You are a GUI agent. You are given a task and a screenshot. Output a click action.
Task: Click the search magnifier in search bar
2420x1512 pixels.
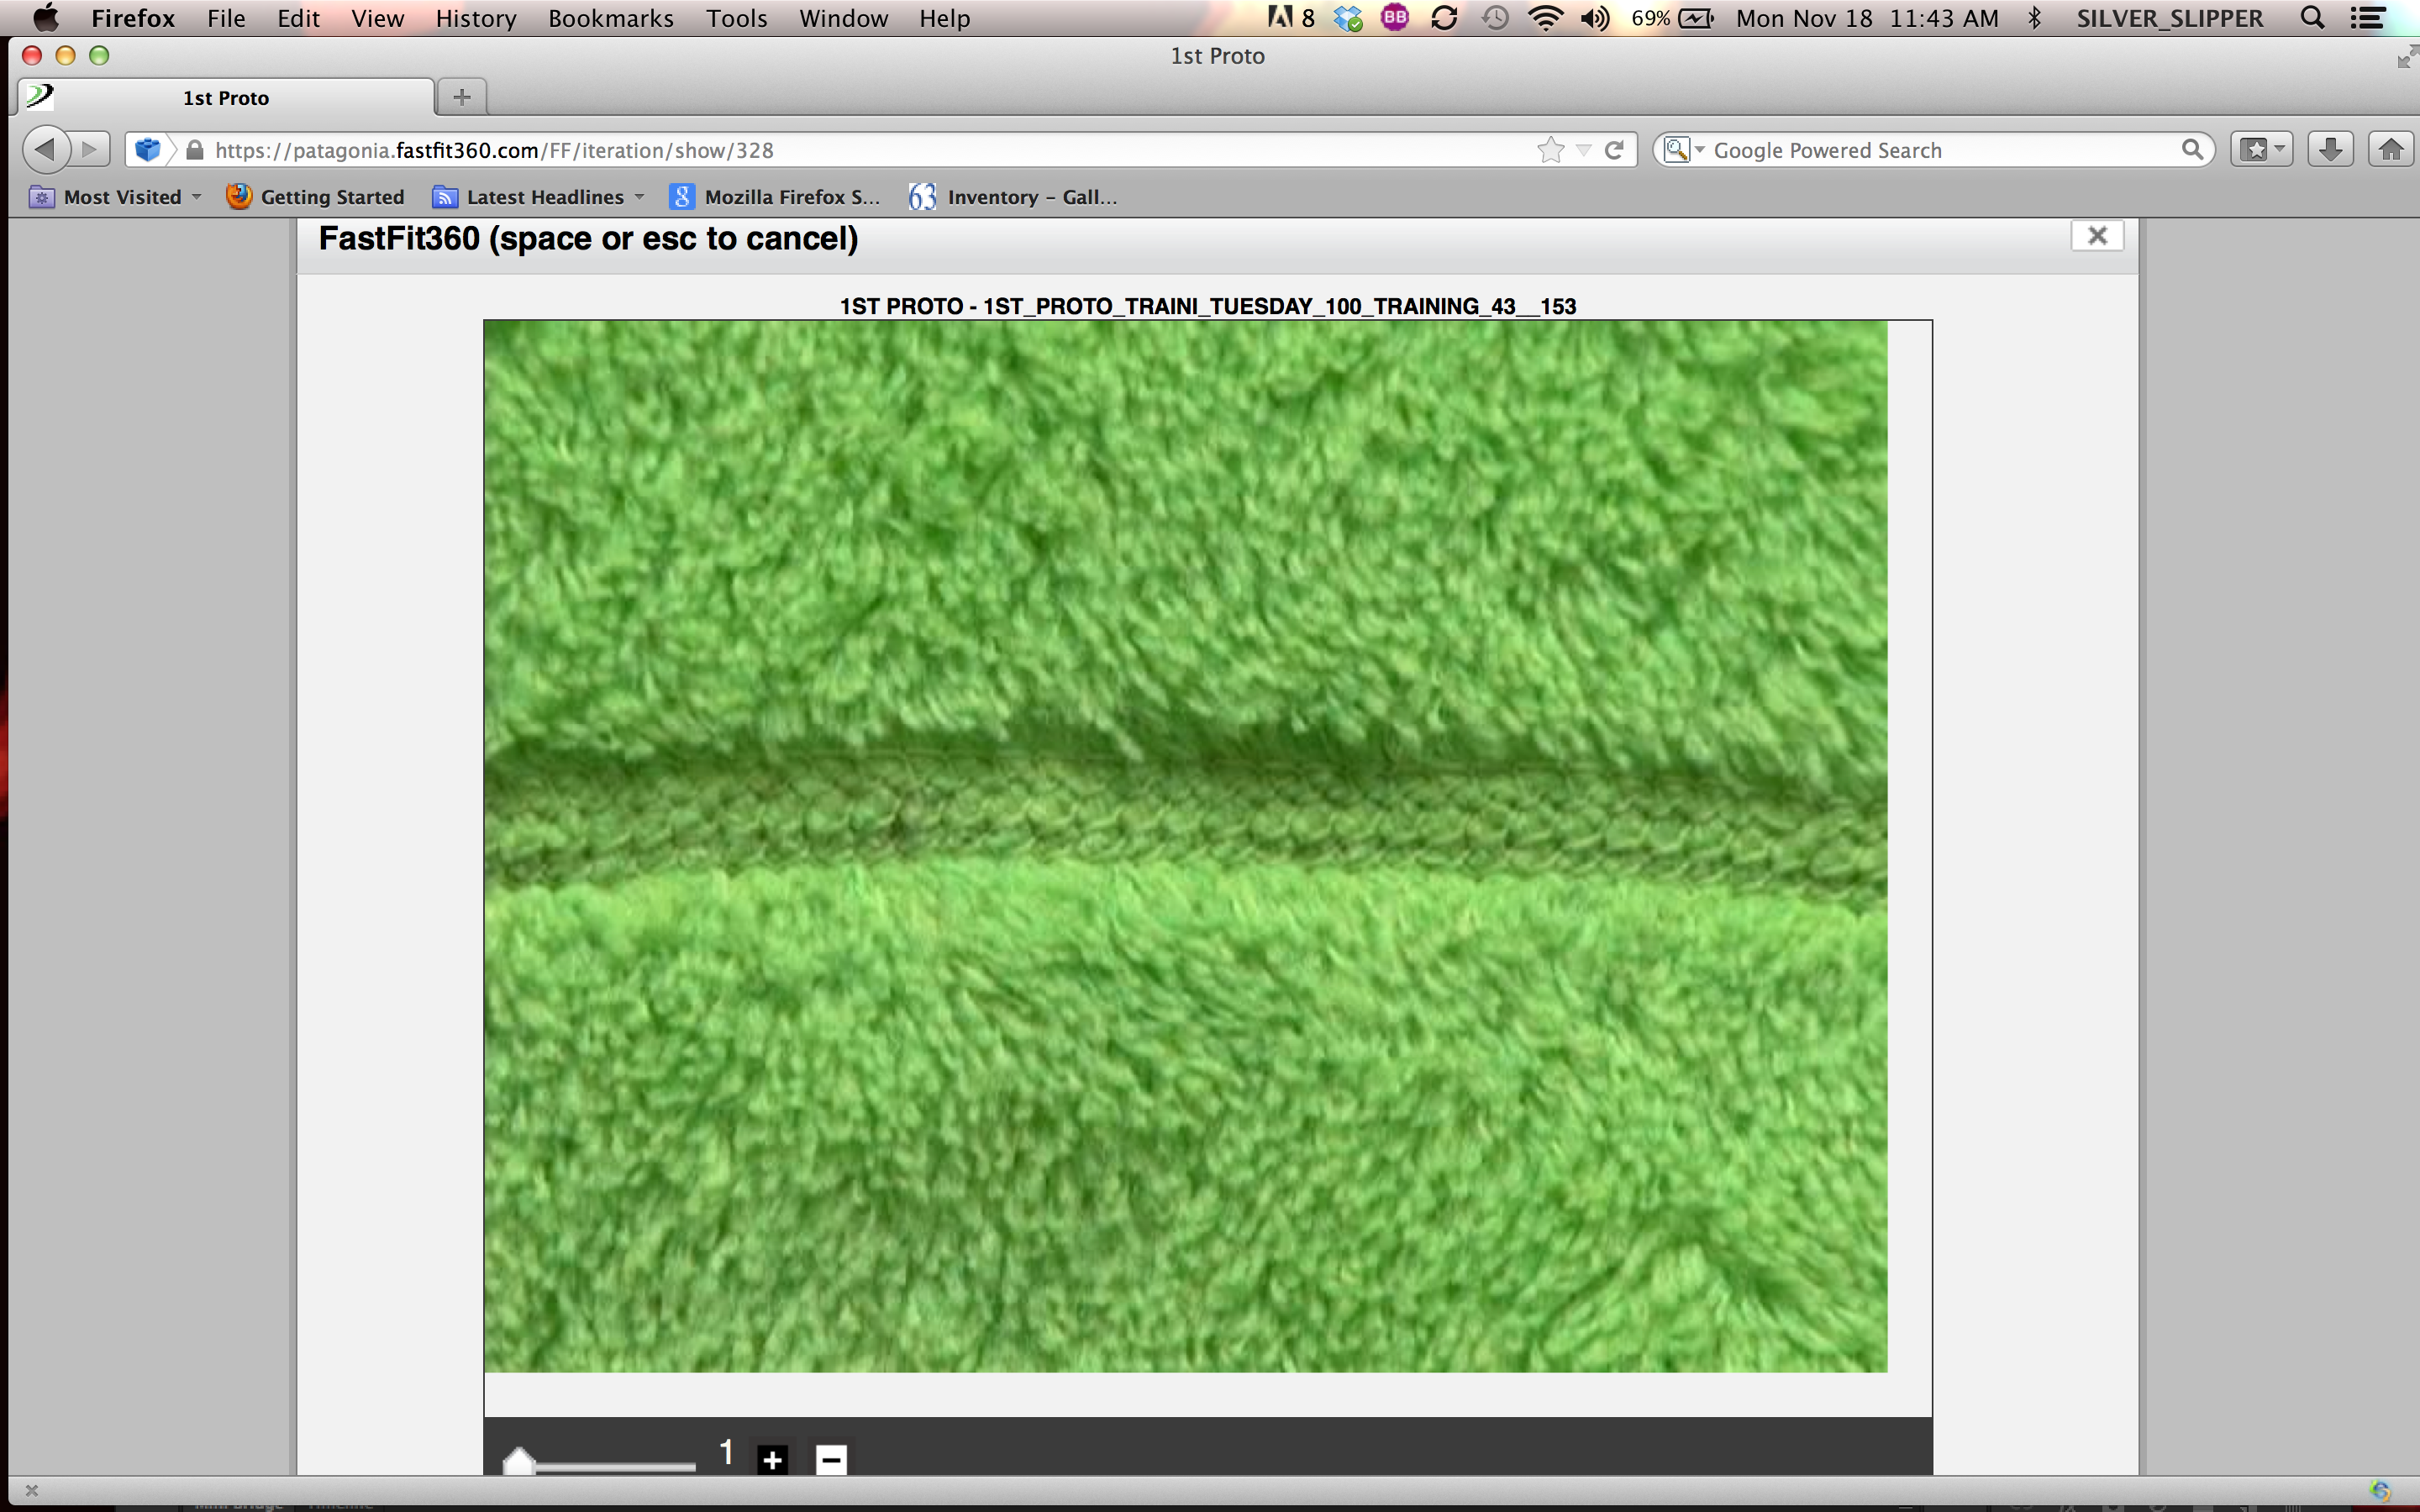coord(2192,150)
